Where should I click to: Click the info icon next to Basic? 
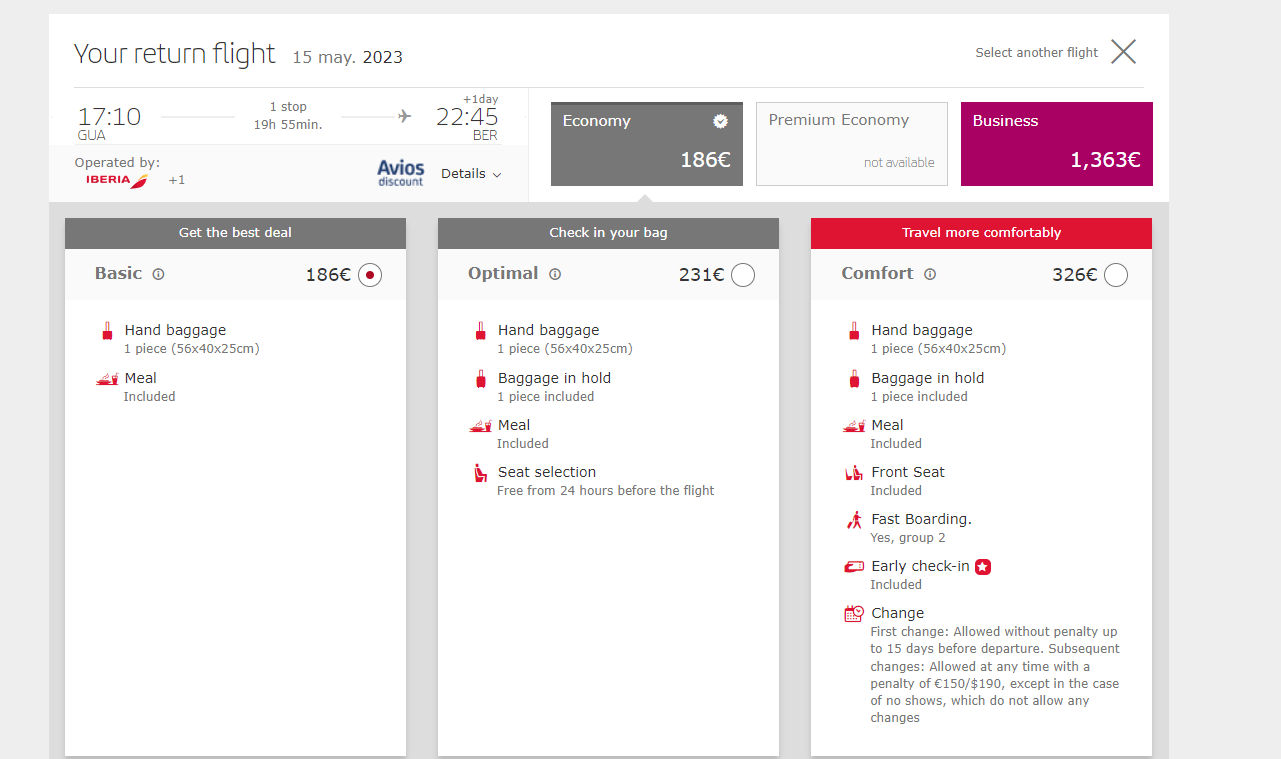[x=158, y=274]
